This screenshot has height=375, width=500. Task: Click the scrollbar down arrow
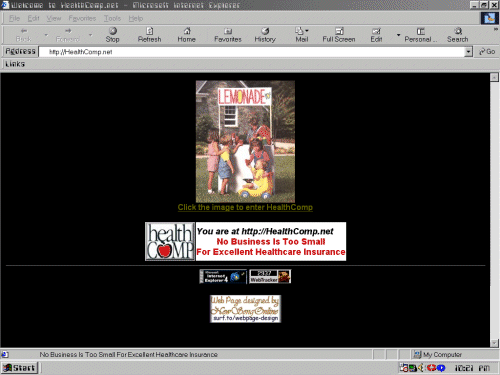(494, 343)
